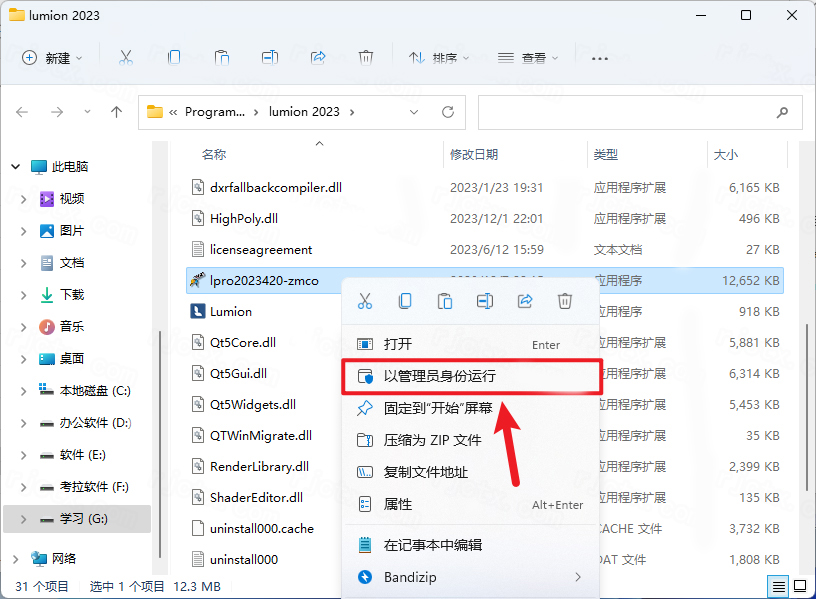Viewport: 816px width, 599px height.
Task: Click the Cut icon in the Explorer toolbar
Action: (x=126, y=57)
